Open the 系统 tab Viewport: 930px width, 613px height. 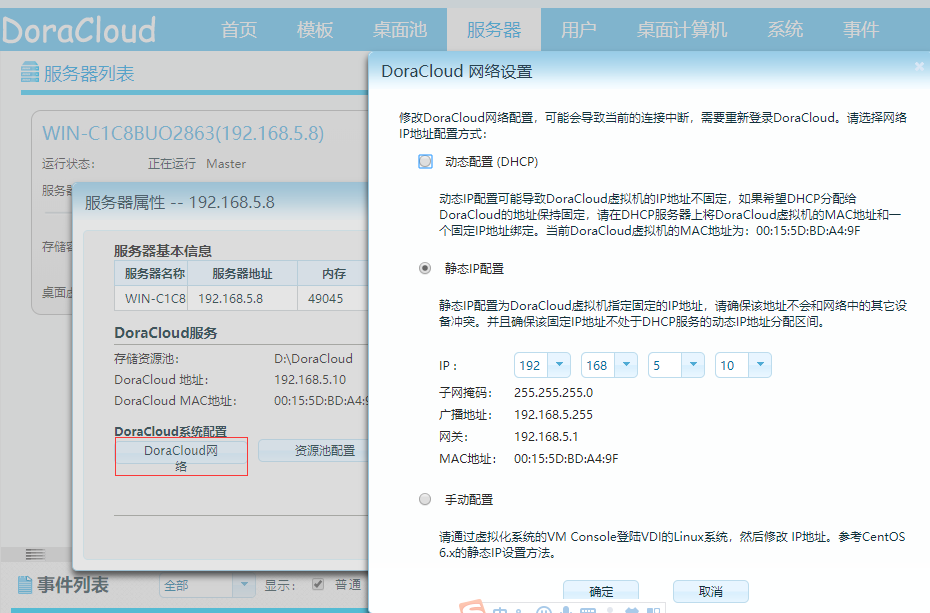click(785, 30)
